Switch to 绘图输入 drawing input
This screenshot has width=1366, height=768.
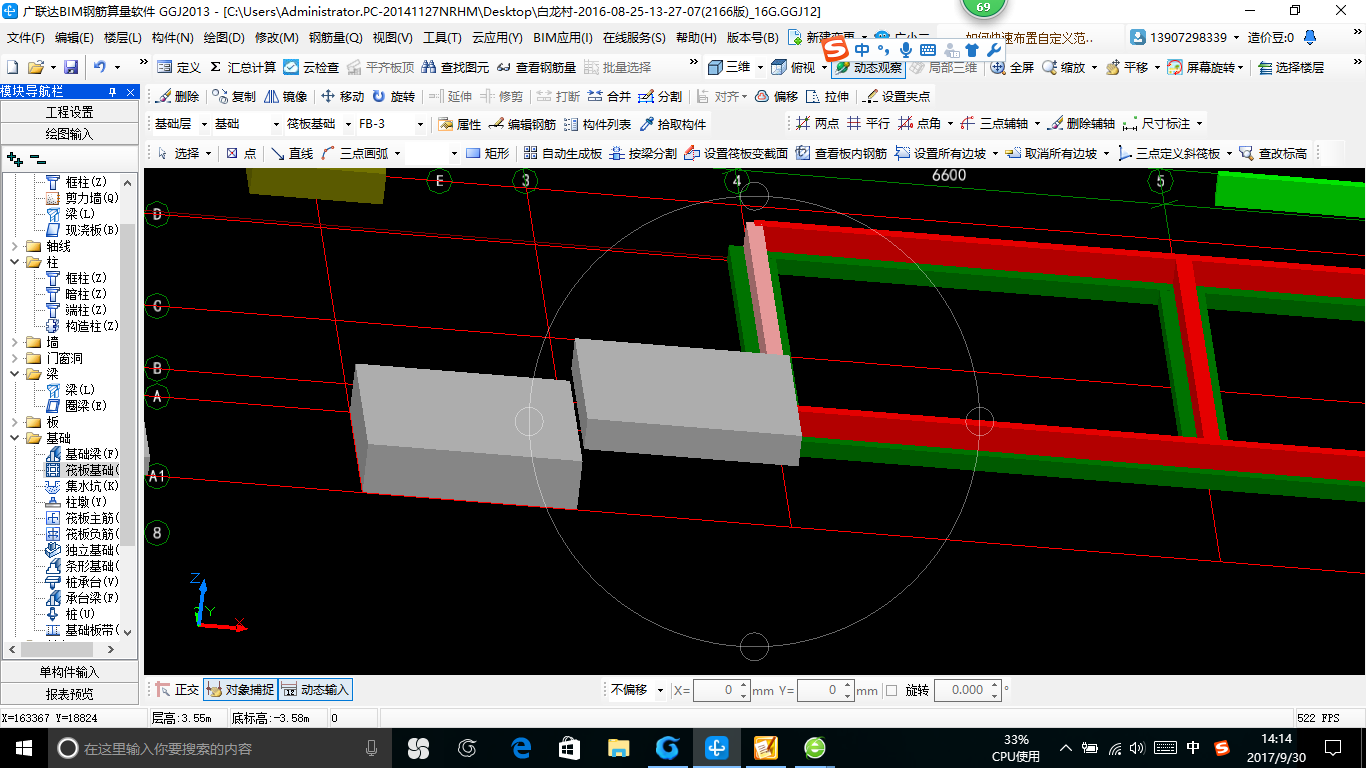(70, 133)
